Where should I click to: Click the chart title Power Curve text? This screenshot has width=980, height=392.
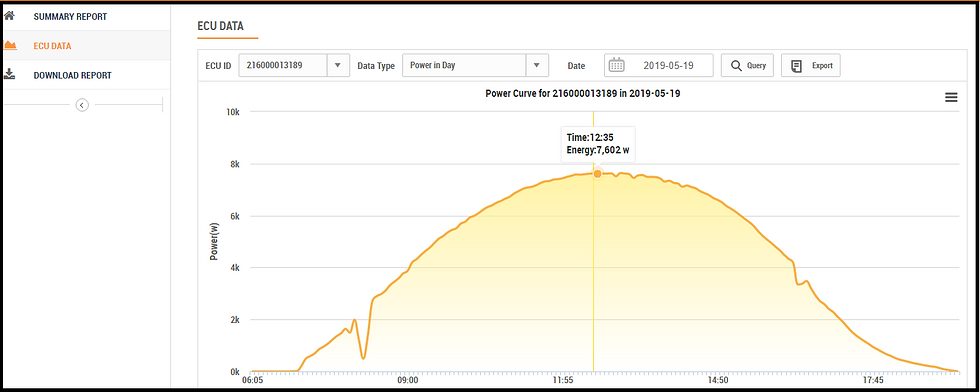(x=582, y=93)
